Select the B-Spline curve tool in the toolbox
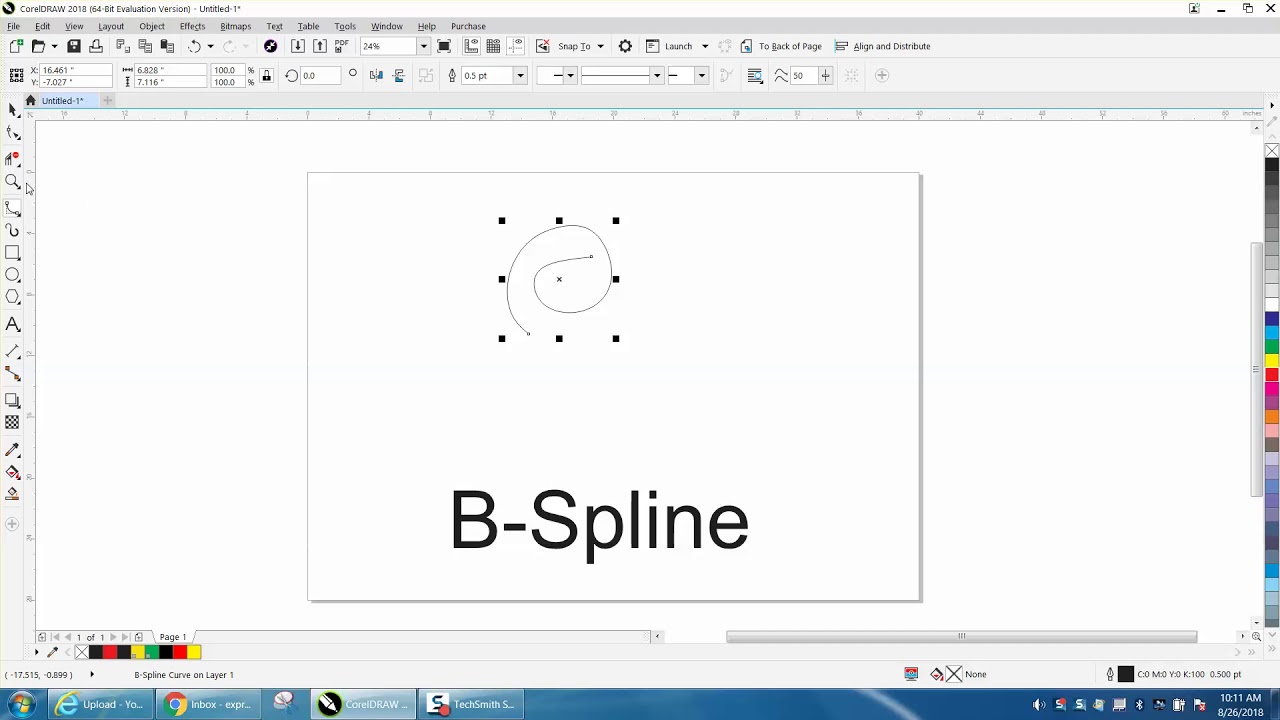 (x=13, y=207)
